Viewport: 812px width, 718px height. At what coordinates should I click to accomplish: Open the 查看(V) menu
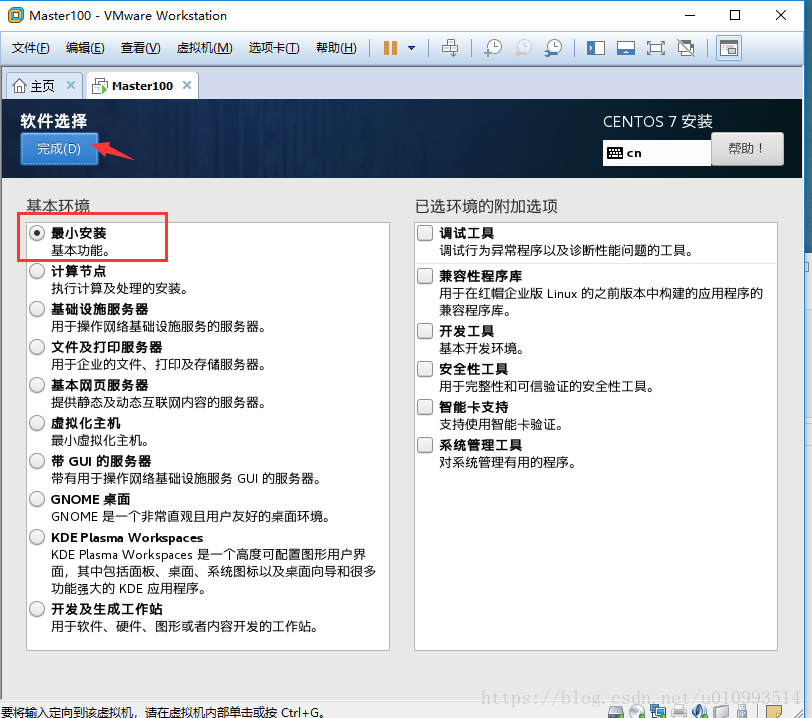point(140,48)
